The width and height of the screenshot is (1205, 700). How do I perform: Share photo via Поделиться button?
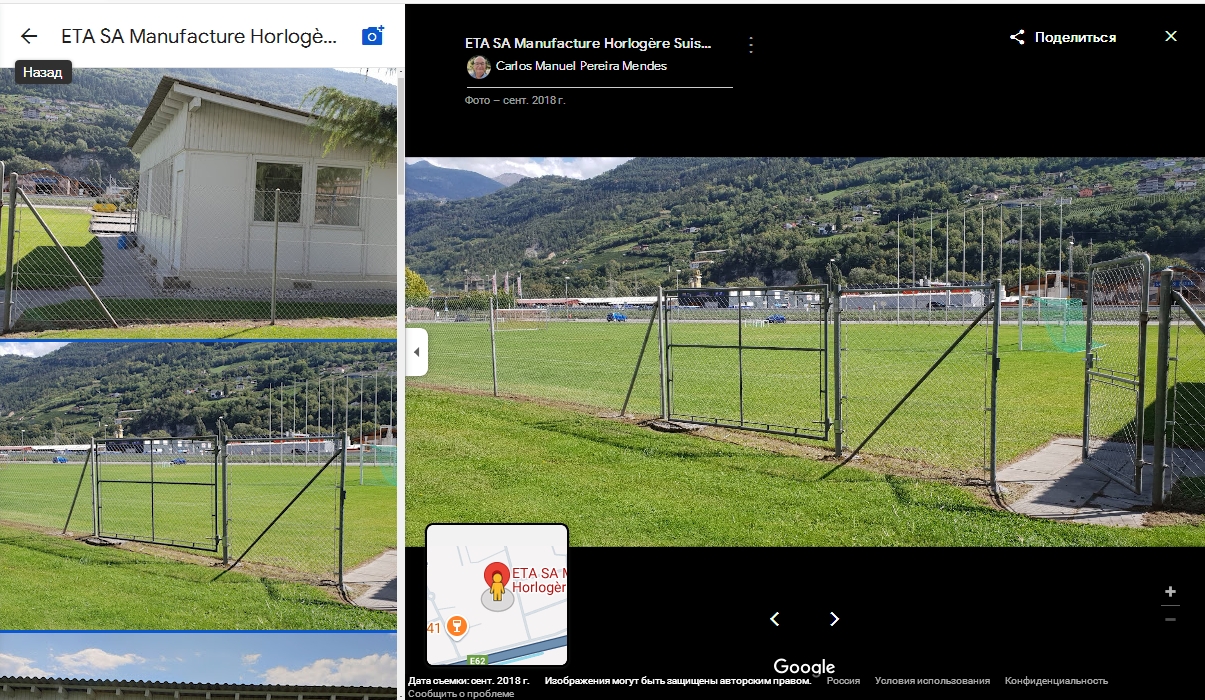pos(1063,37)
